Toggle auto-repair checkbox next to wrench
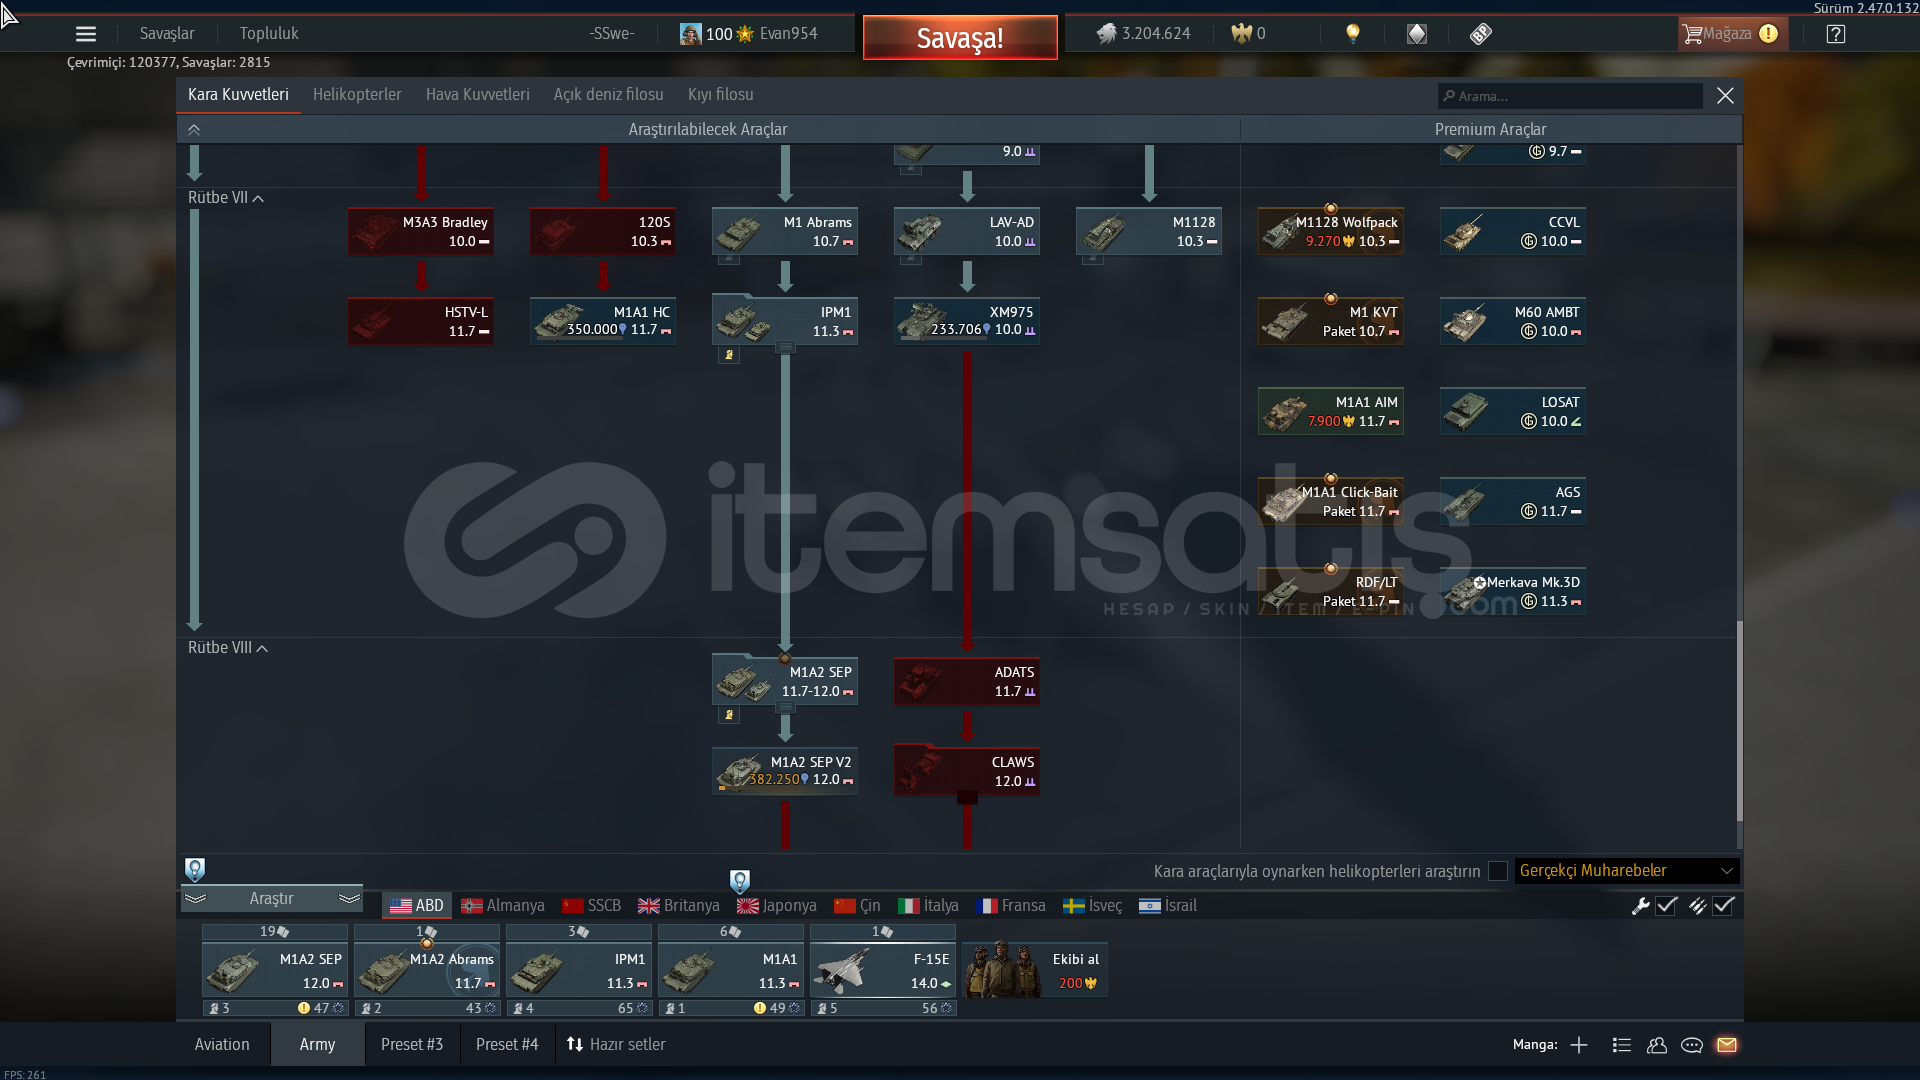Image resolution: width=1920 pixels, height=1080 pixels. (x=1666, y=906)
